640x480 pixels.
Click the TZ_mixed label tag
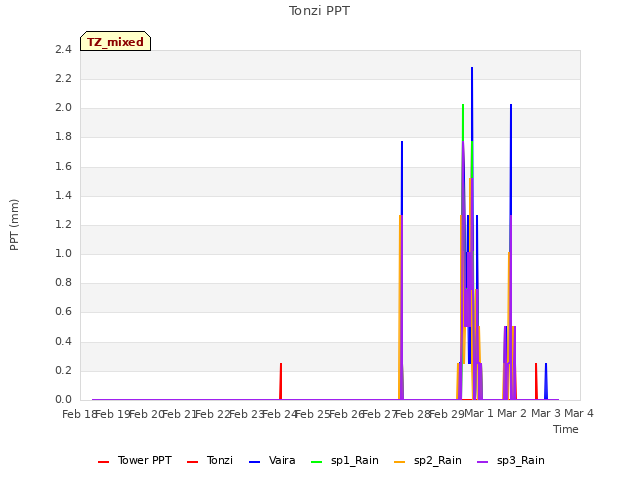pyautogui.click(x=116, y=41)
